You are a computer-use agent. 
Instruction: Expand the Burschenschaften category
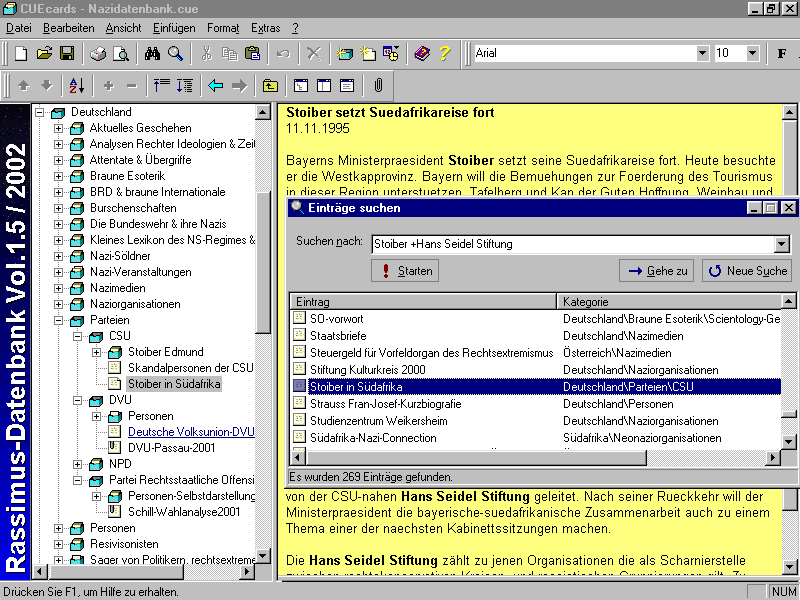pyautogui.click(x=59, y=208)
